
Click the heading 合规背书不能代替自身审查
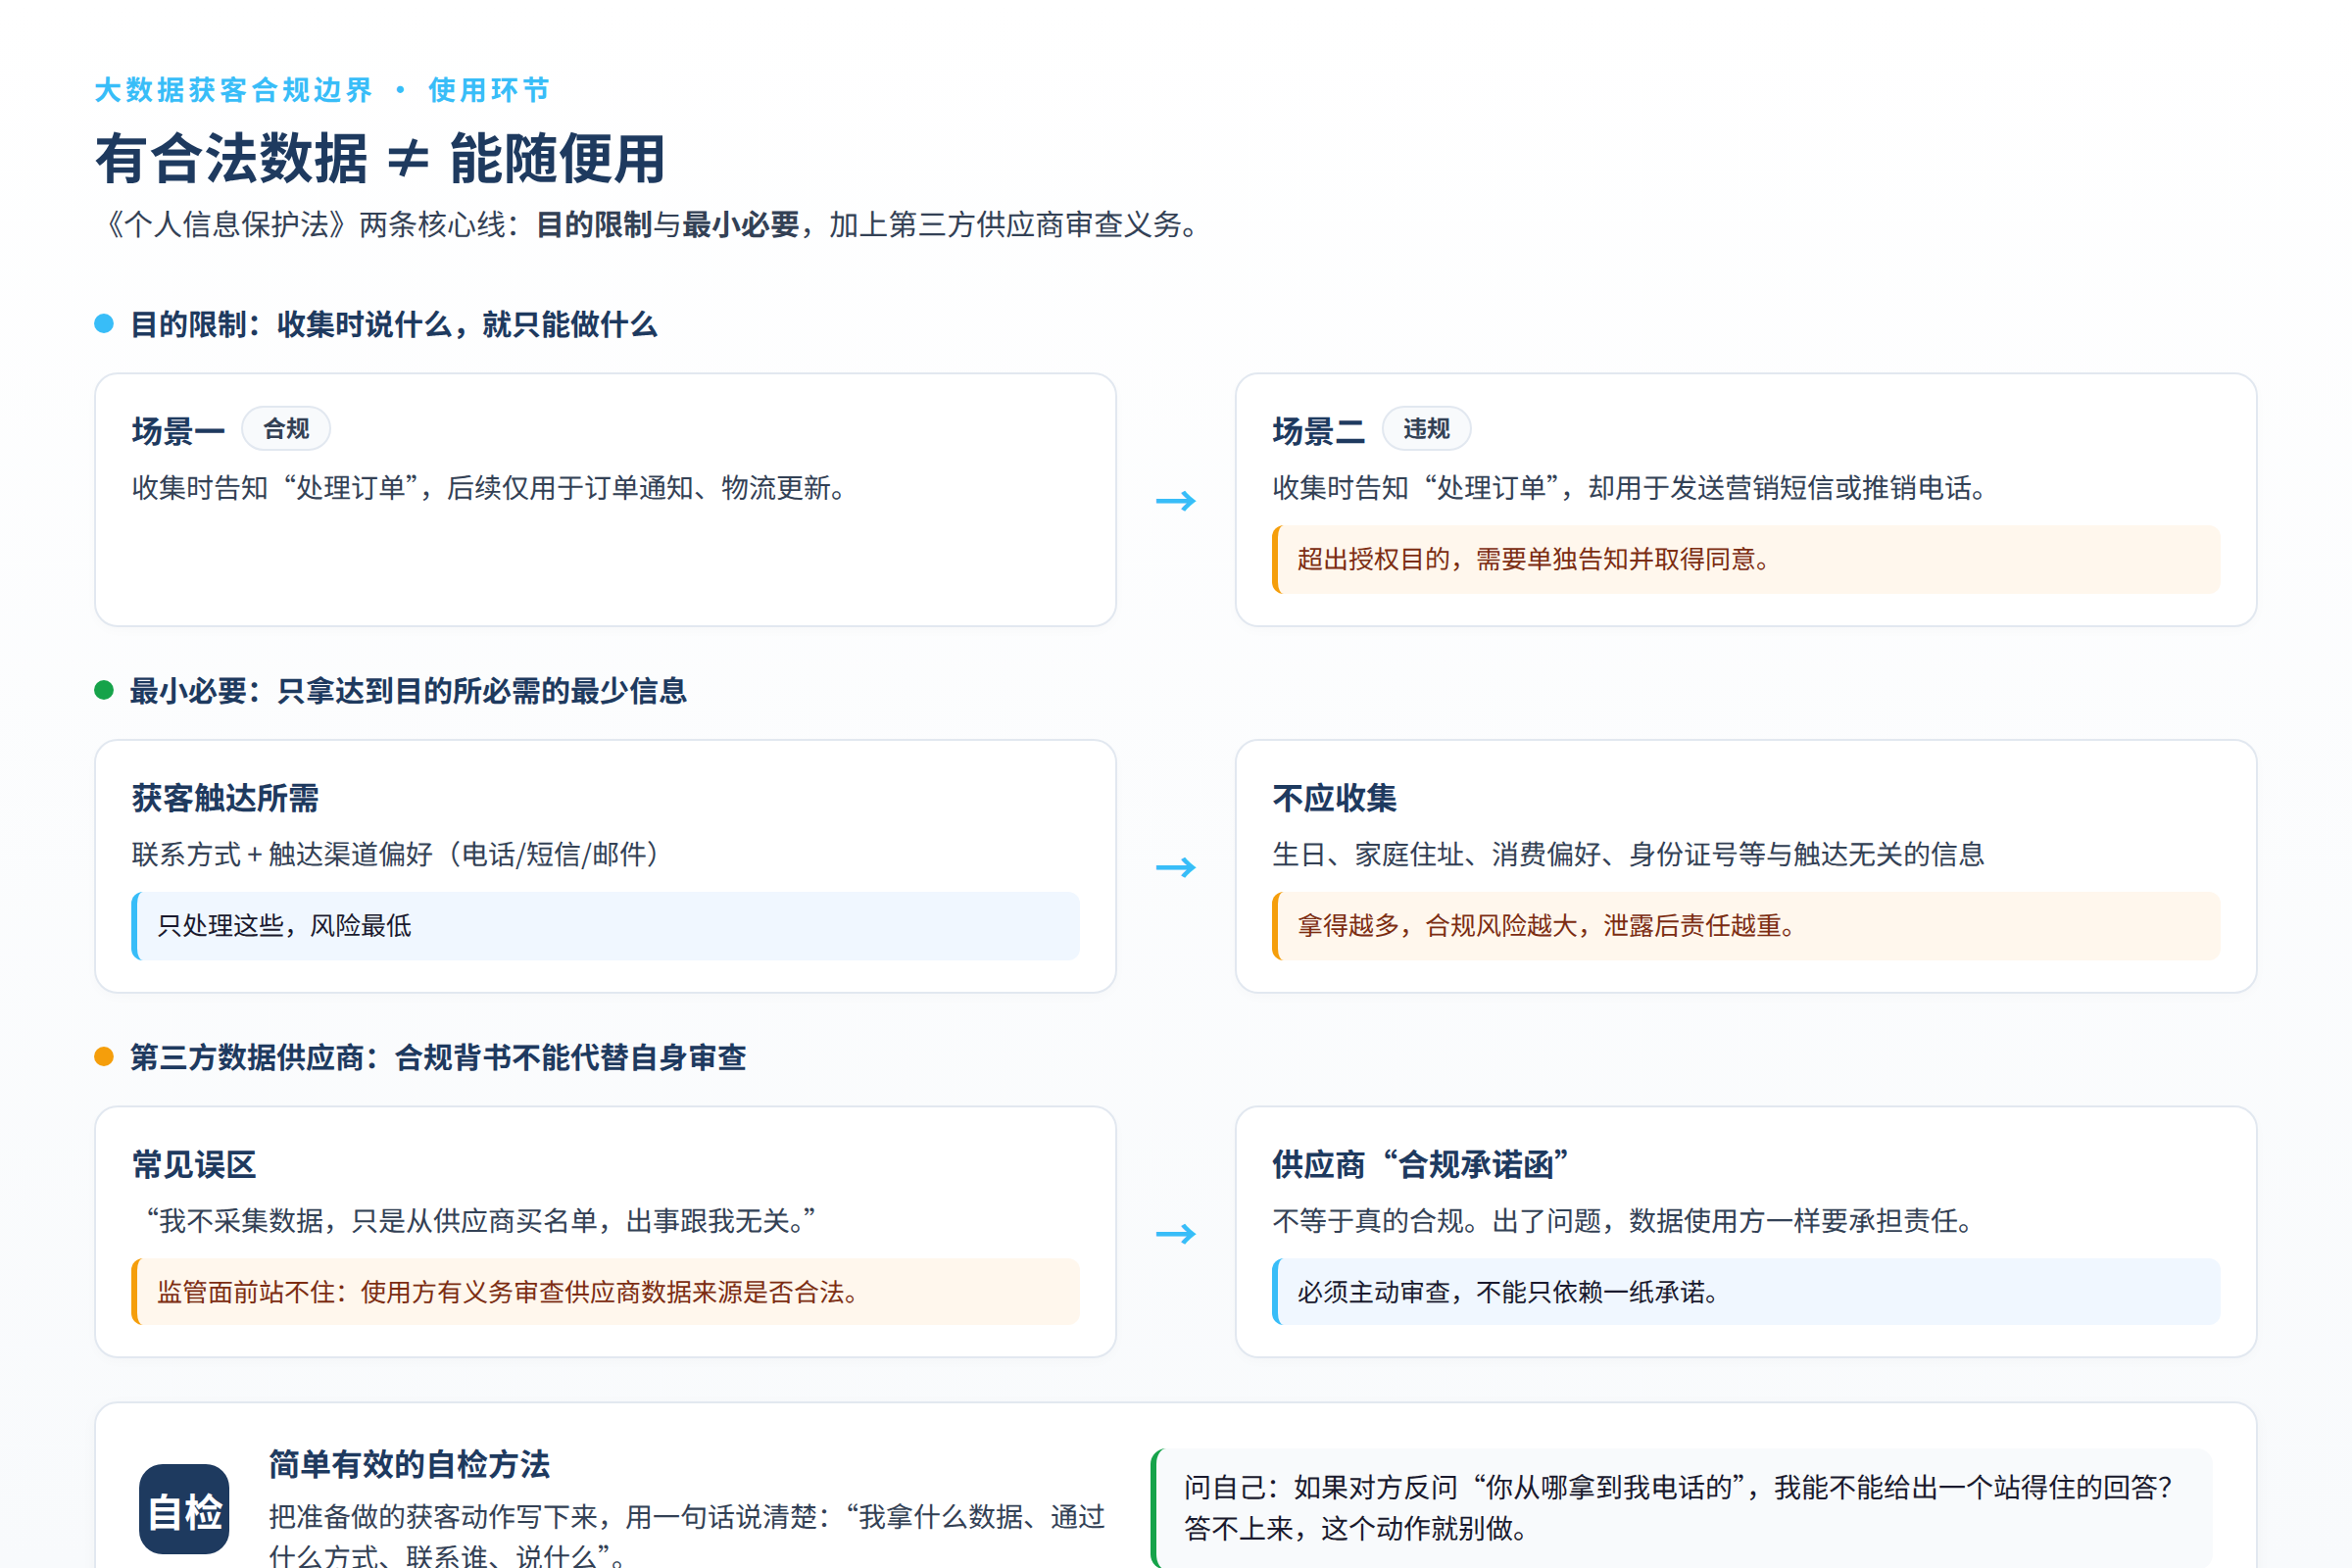click(570, 1058)
